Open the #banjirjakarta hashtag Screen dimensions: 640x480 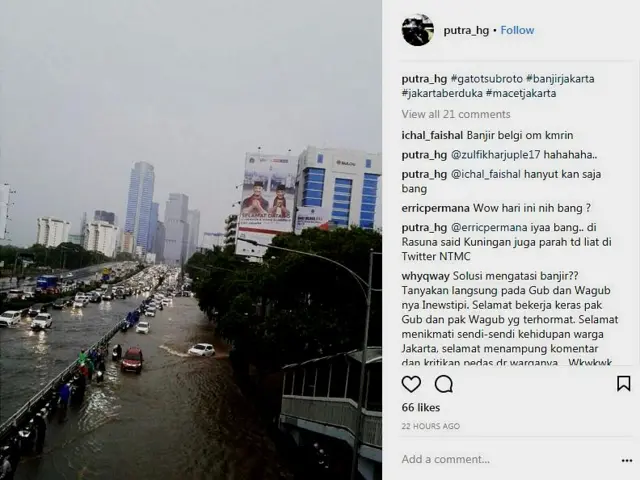point(560,78)
